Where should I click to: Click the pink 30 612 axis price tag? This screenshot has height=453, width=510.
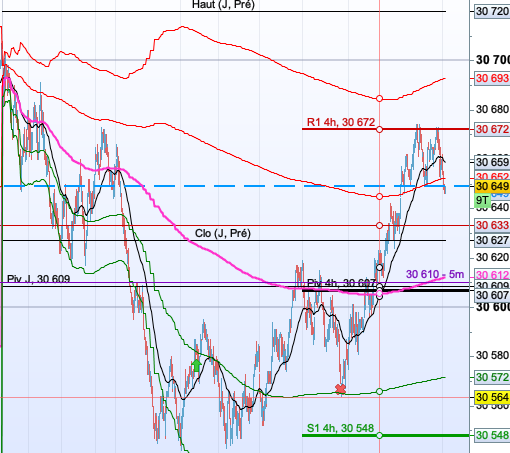pyautogui.click(x=492, y=275)
